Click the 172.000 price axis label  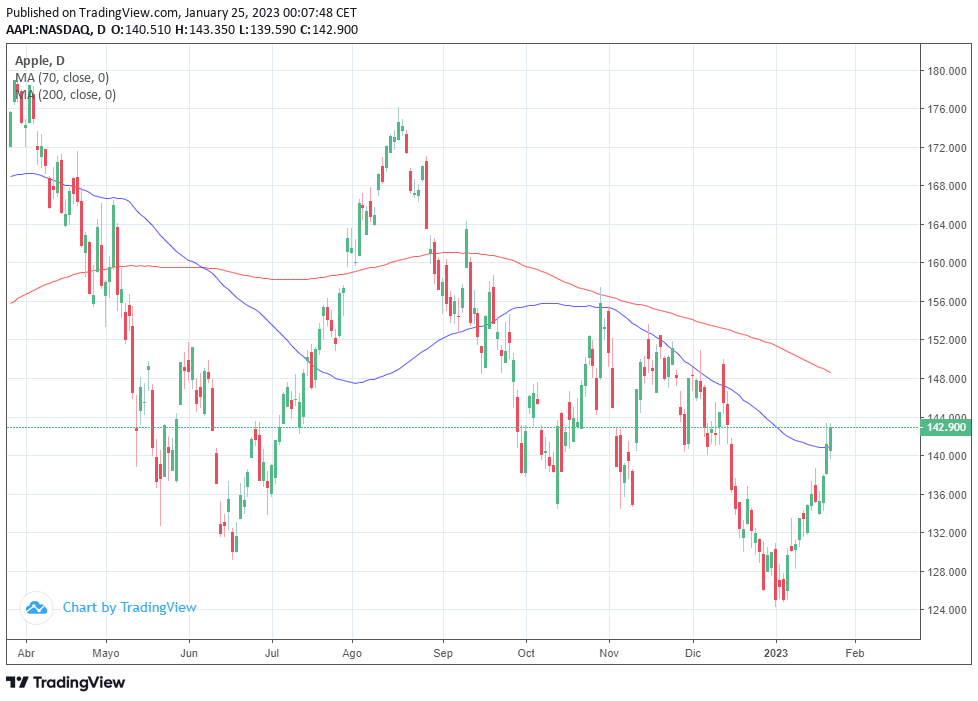click(947, 148)
